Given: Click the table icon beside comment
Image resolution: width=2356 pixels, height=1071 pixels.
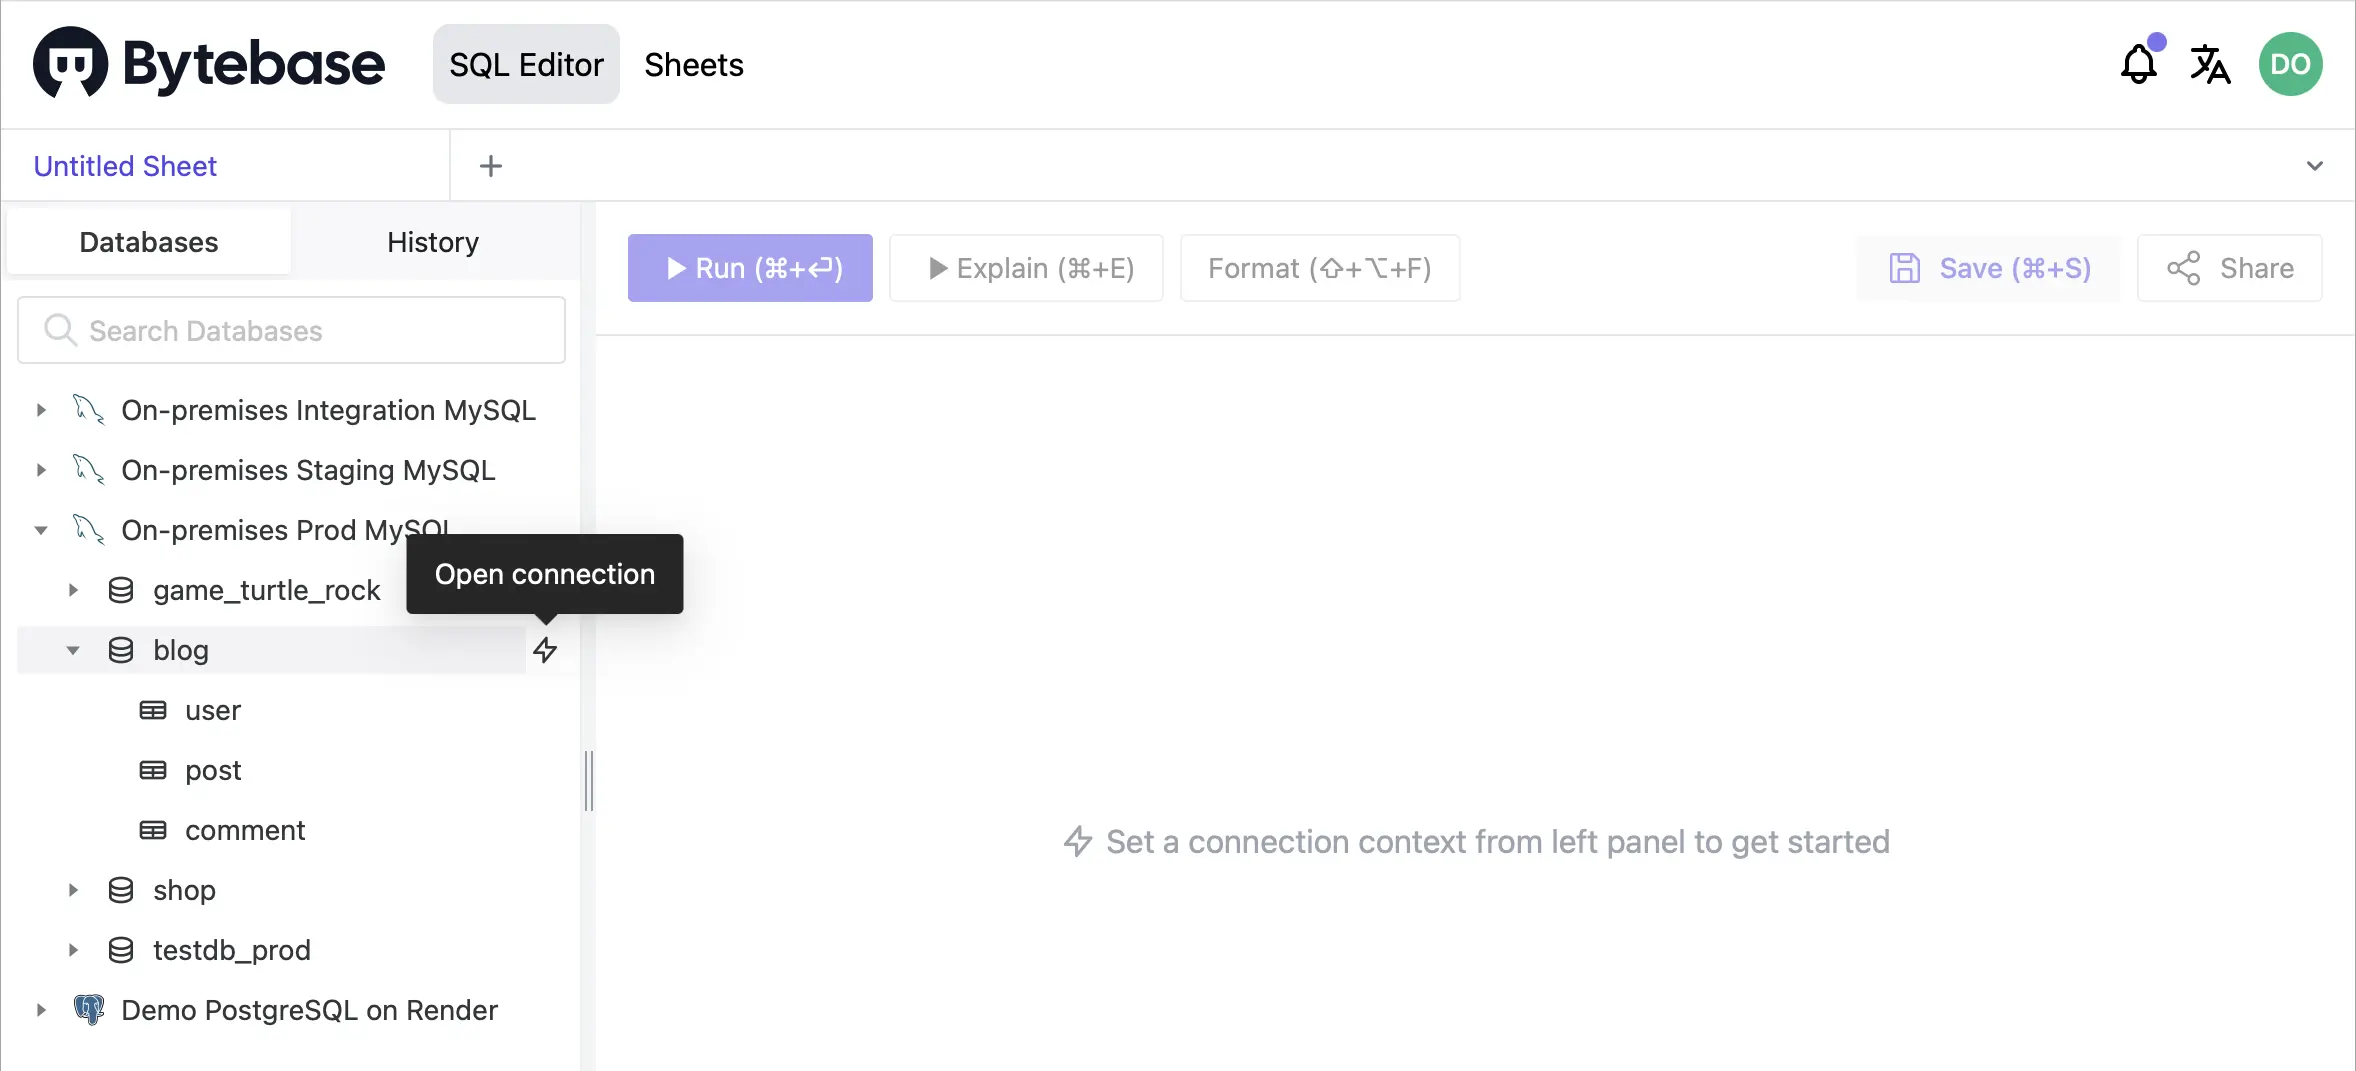Looking at the screenshot, I should (x=152, y=829).
